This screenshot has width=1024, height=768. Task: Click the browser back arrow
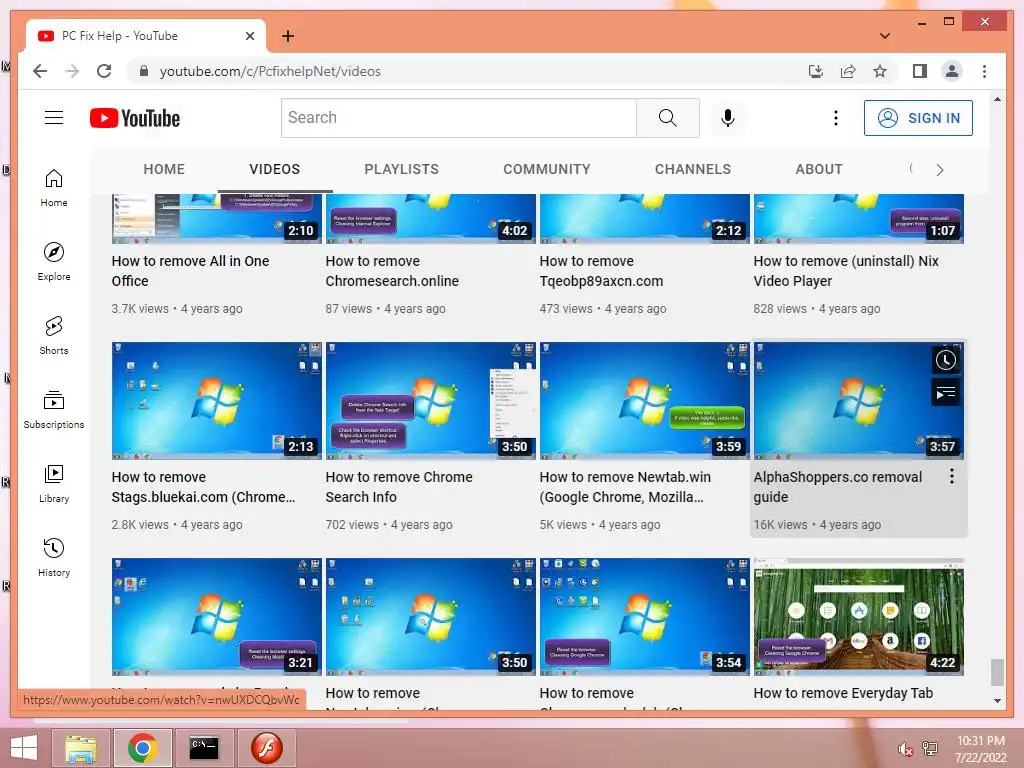pyautogui.click(x=40, y=71)
